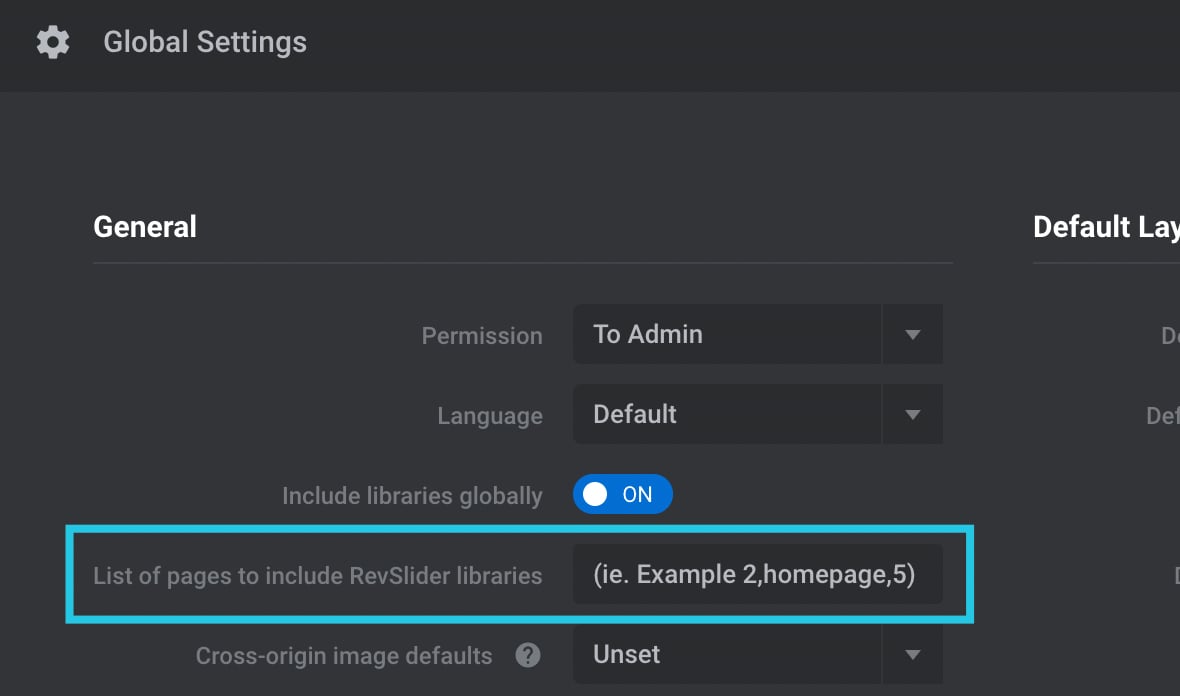Click the Include libraries globally label
This screenshot has width=1180, height=696.
click(x=412, y=496)
